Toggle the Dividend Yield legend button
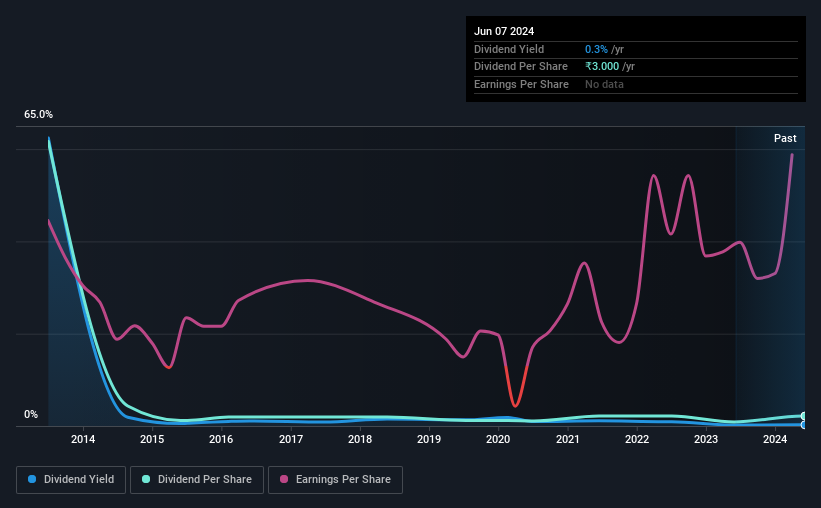The height and width of the screenshot is (508, 821). pyautogui.click(x=71, y=480)
